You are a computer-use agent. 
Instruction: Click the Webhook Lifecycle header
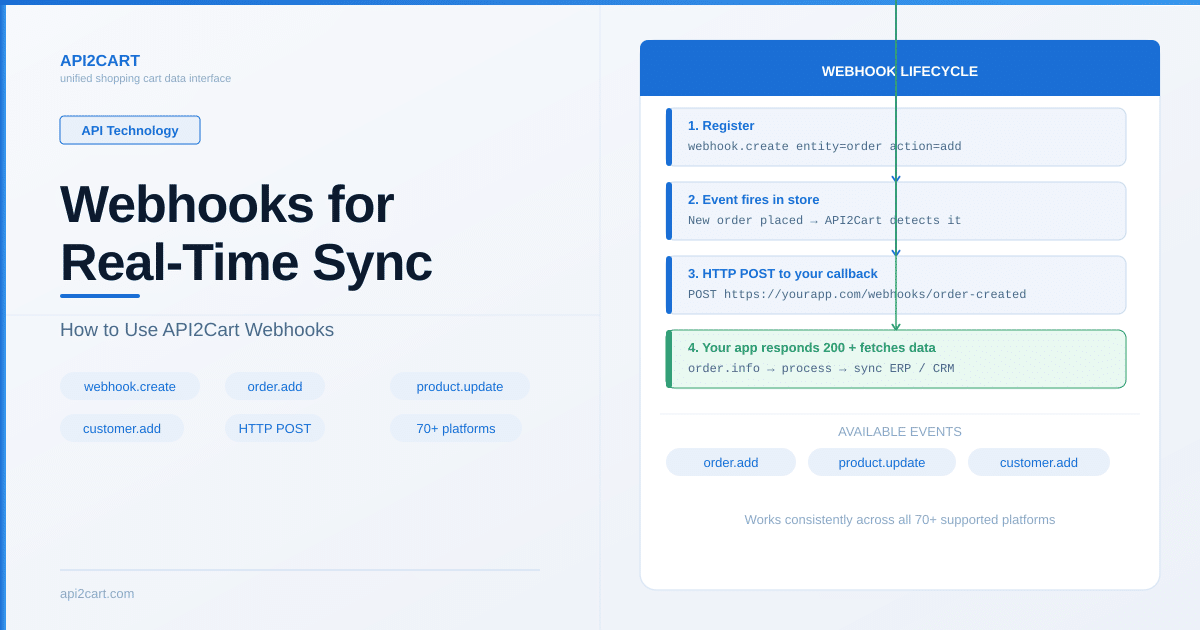coord(900,68)
